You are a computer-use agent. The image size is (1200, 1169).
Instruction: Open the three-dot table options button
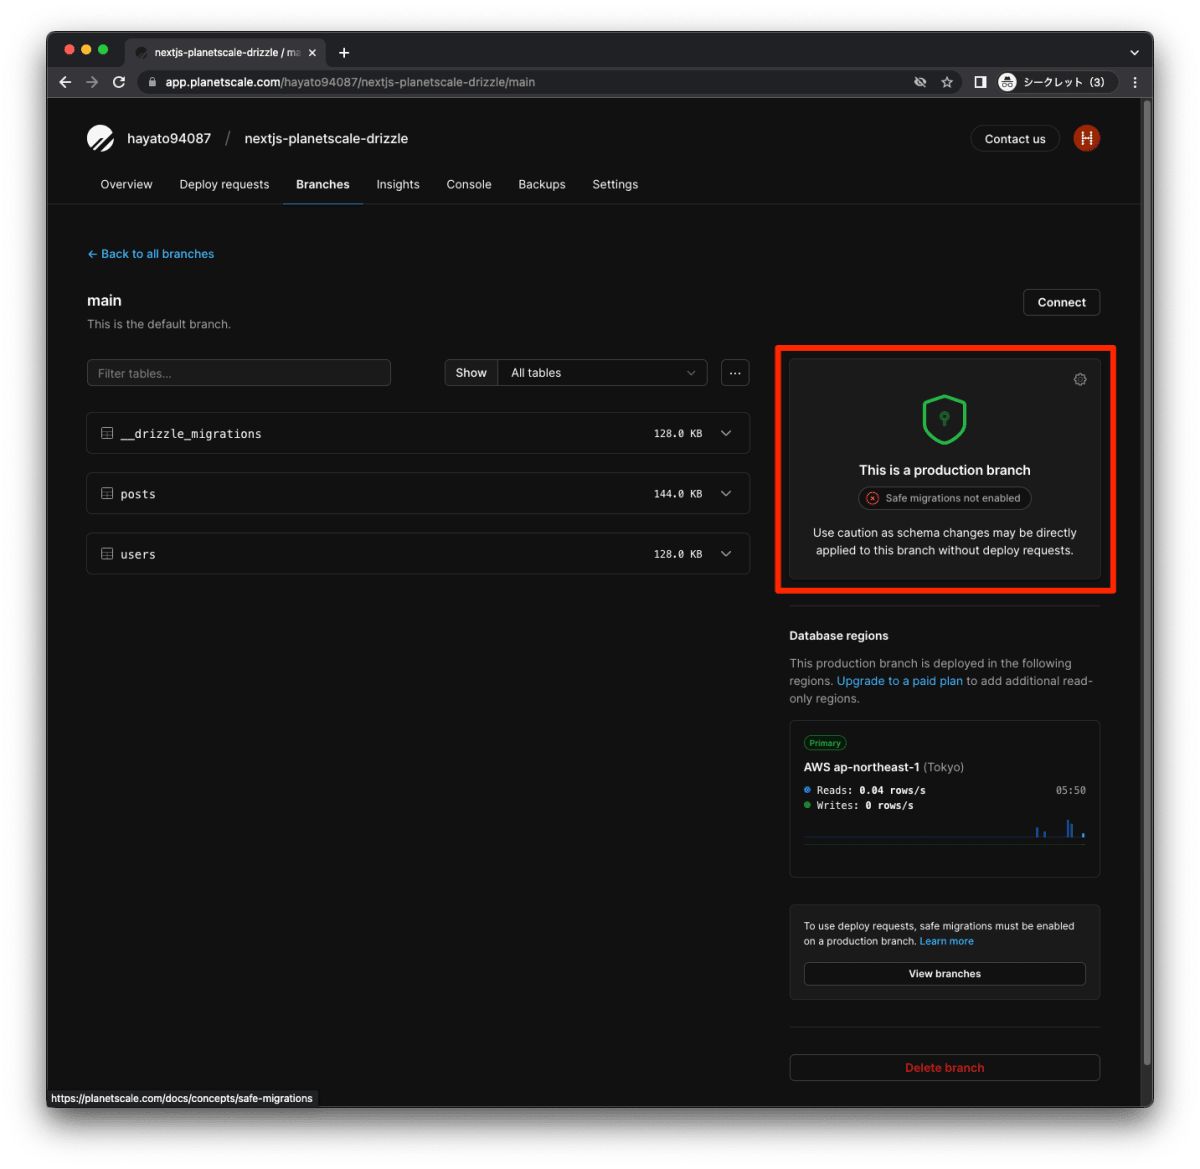(735, 373)
